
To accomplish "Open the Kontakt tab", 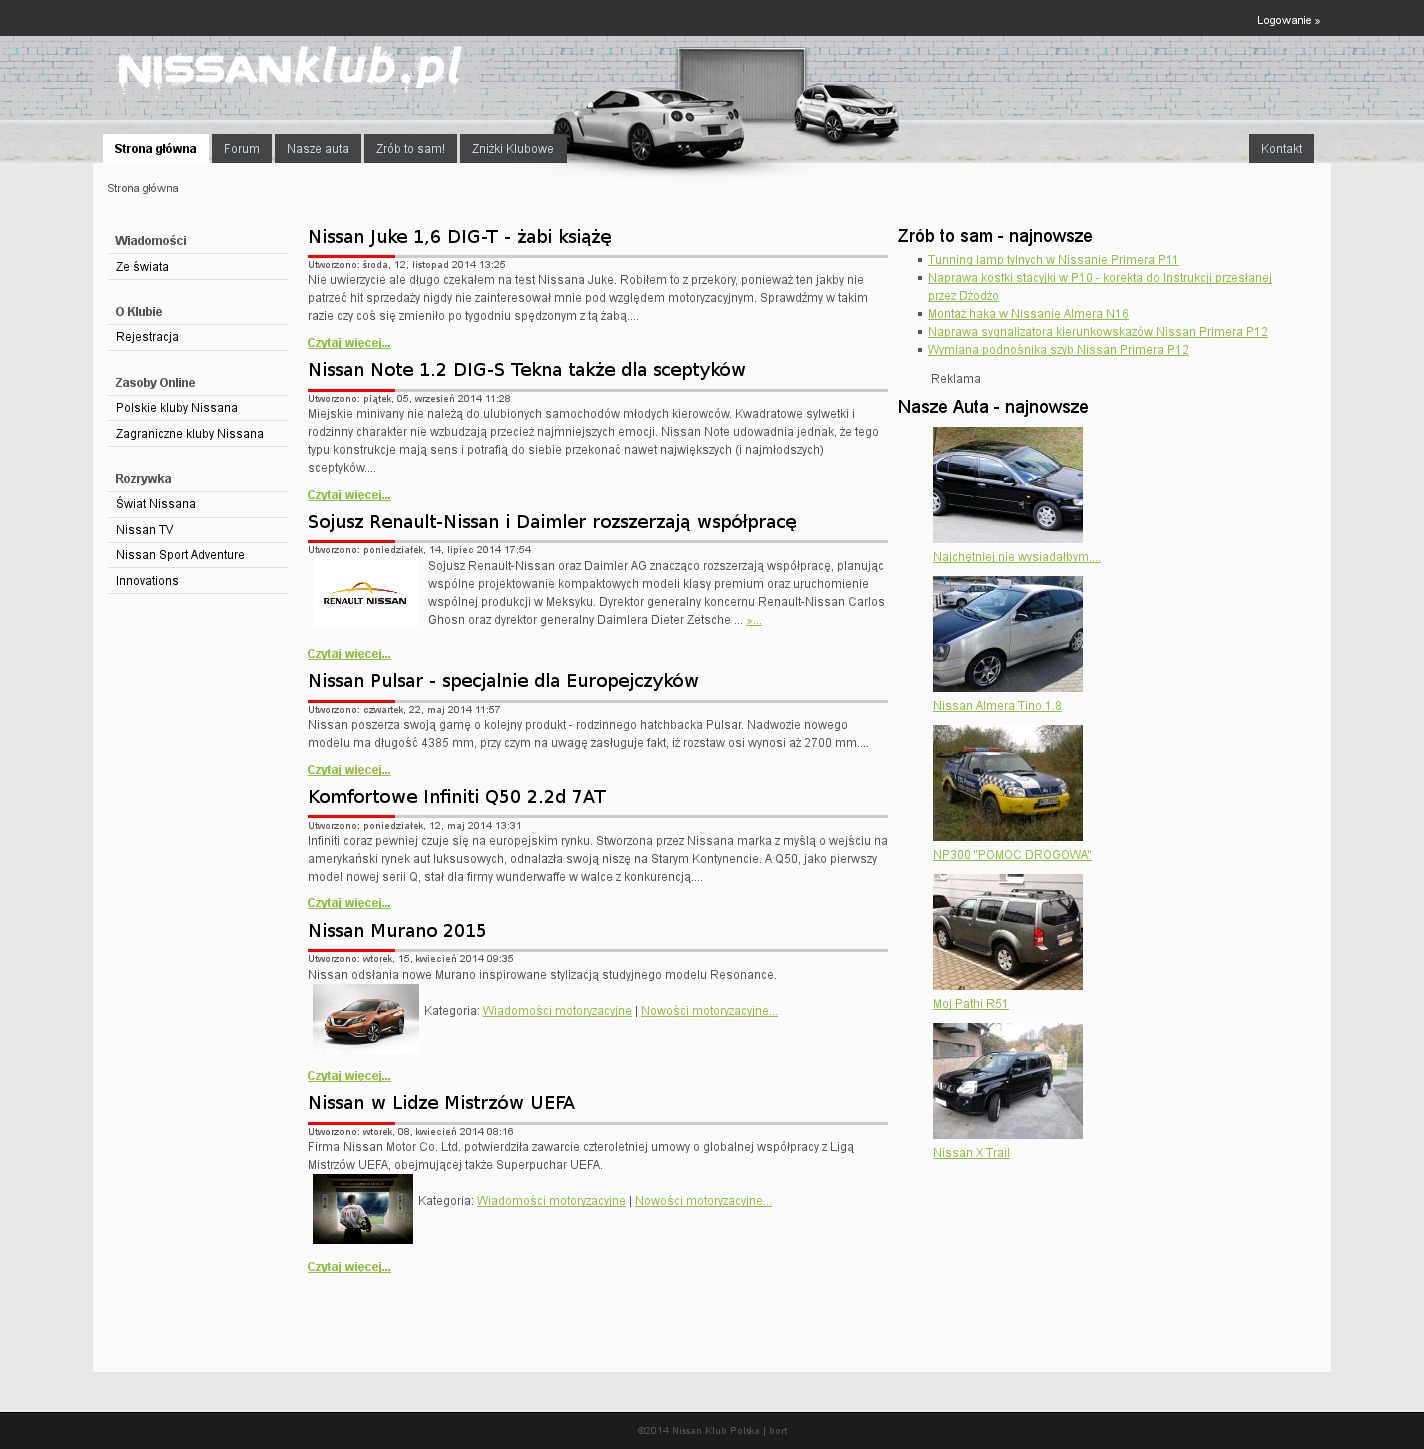I will click(1281, 149).
